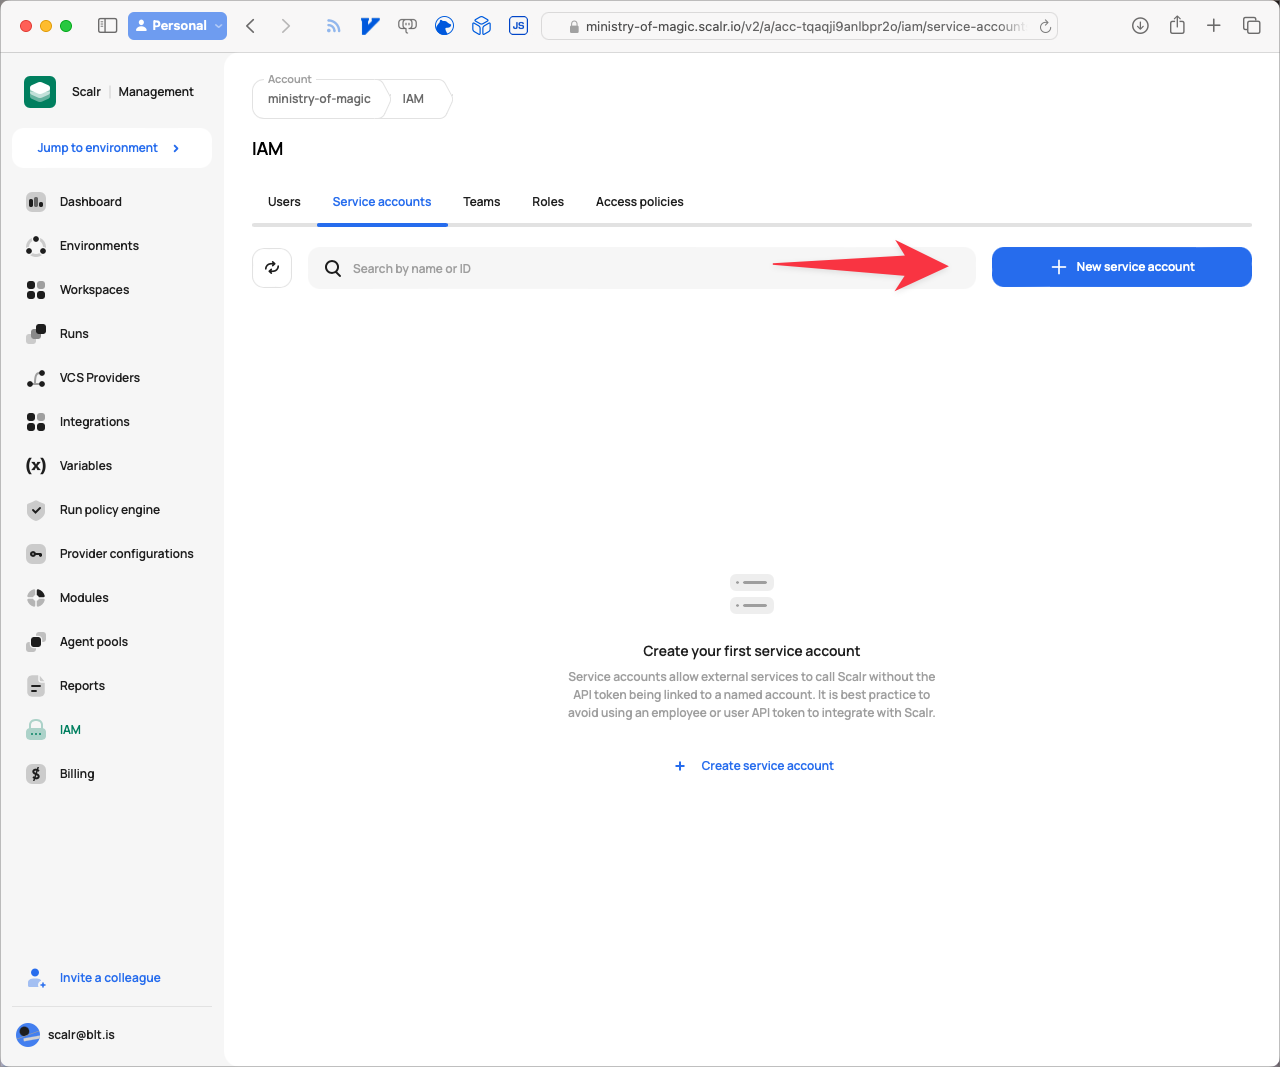The width and height of the screenshot is (1280, 1067).
Task: Click the Create your first service account heading
Action: point(752,651)
